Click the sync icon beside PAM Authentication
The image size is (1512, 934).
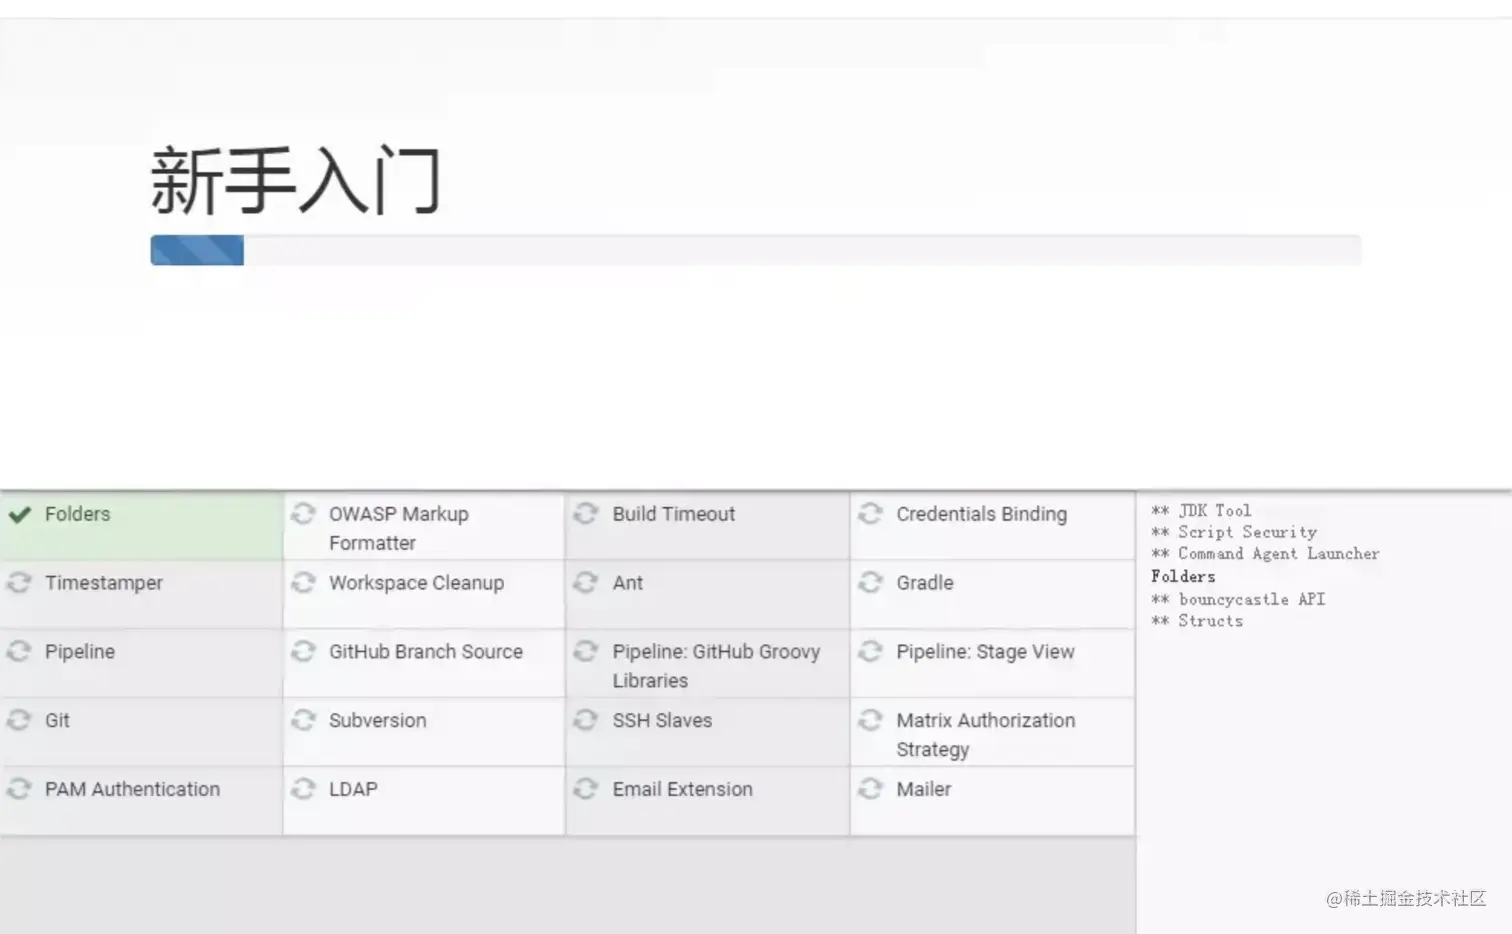[19, 790]
